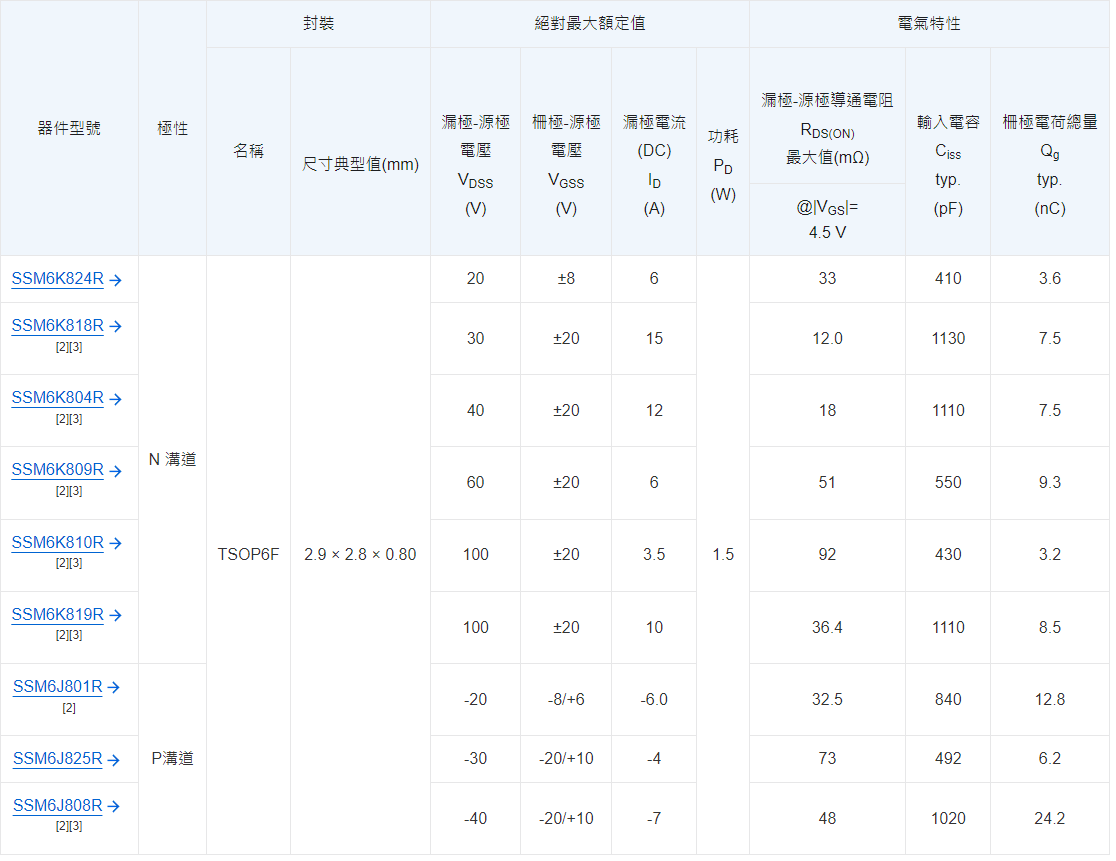
Task: Select the TSOP6F package name cell
Action: click(x=248, y=555)
